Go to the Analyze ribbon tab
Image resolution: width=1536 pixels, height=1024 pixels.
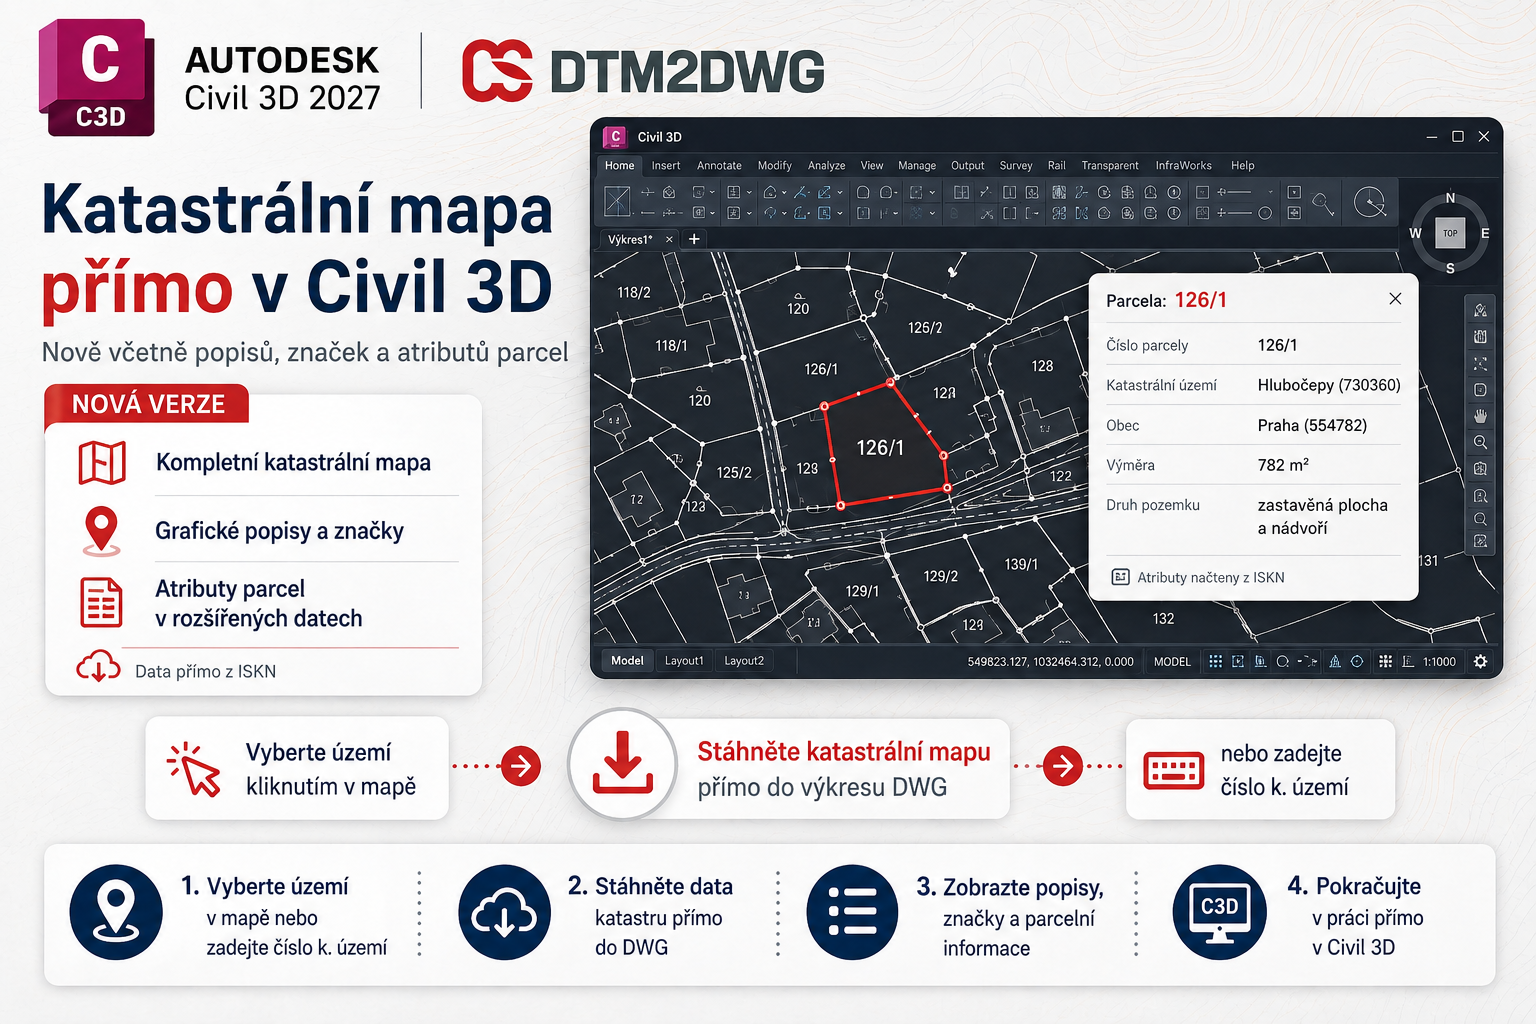point(826,166)
